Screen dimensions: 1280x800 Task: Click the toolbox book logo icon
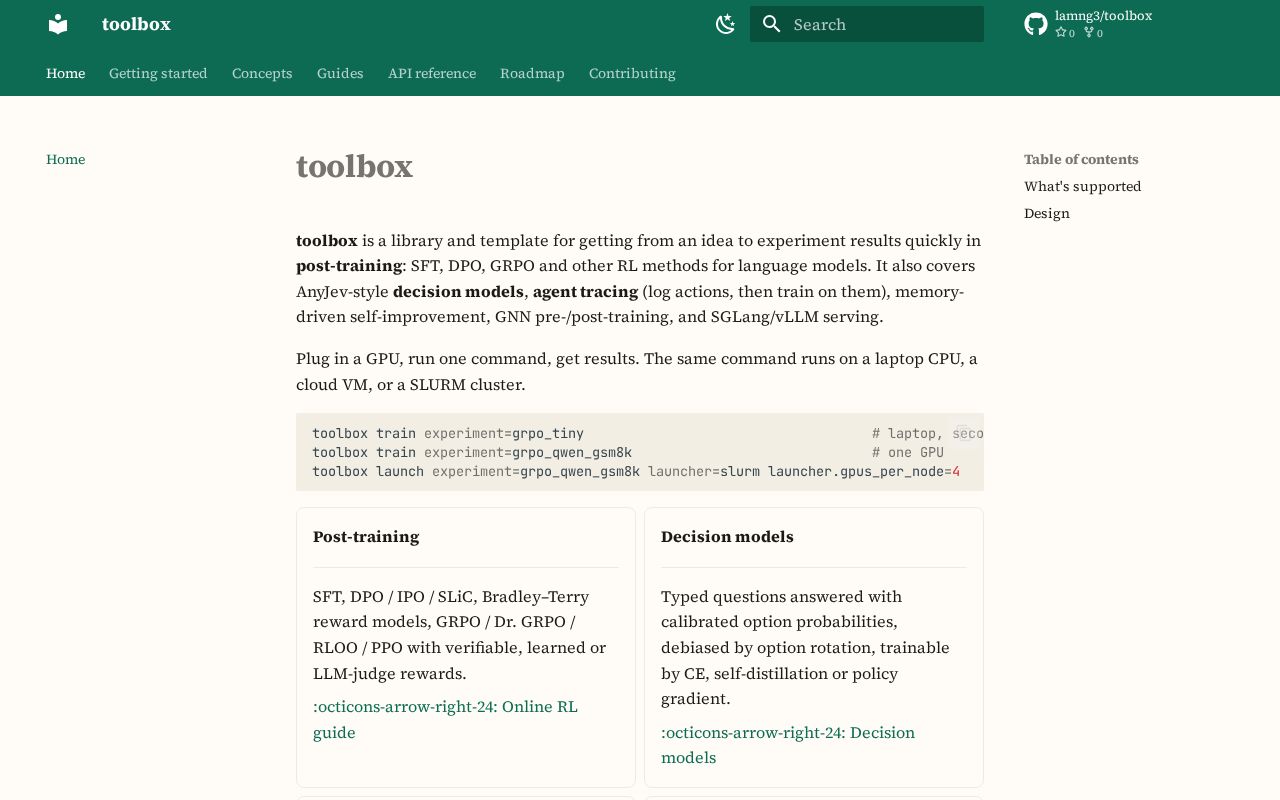[58, 24]
